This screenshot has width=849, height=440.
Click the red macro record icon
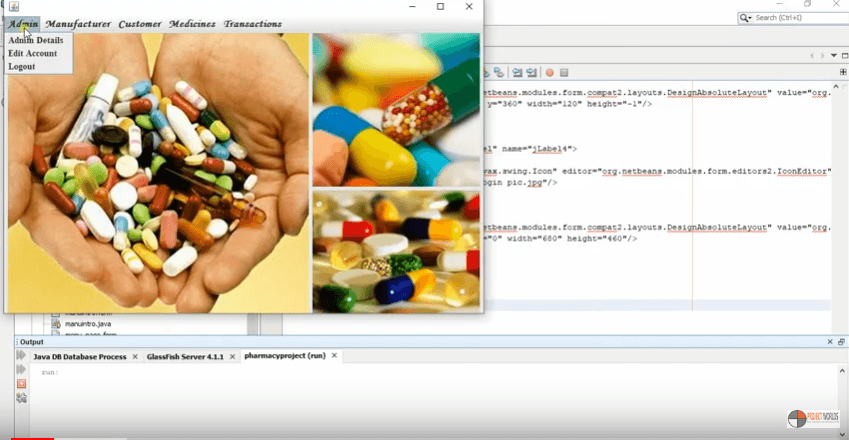(549, 73)
